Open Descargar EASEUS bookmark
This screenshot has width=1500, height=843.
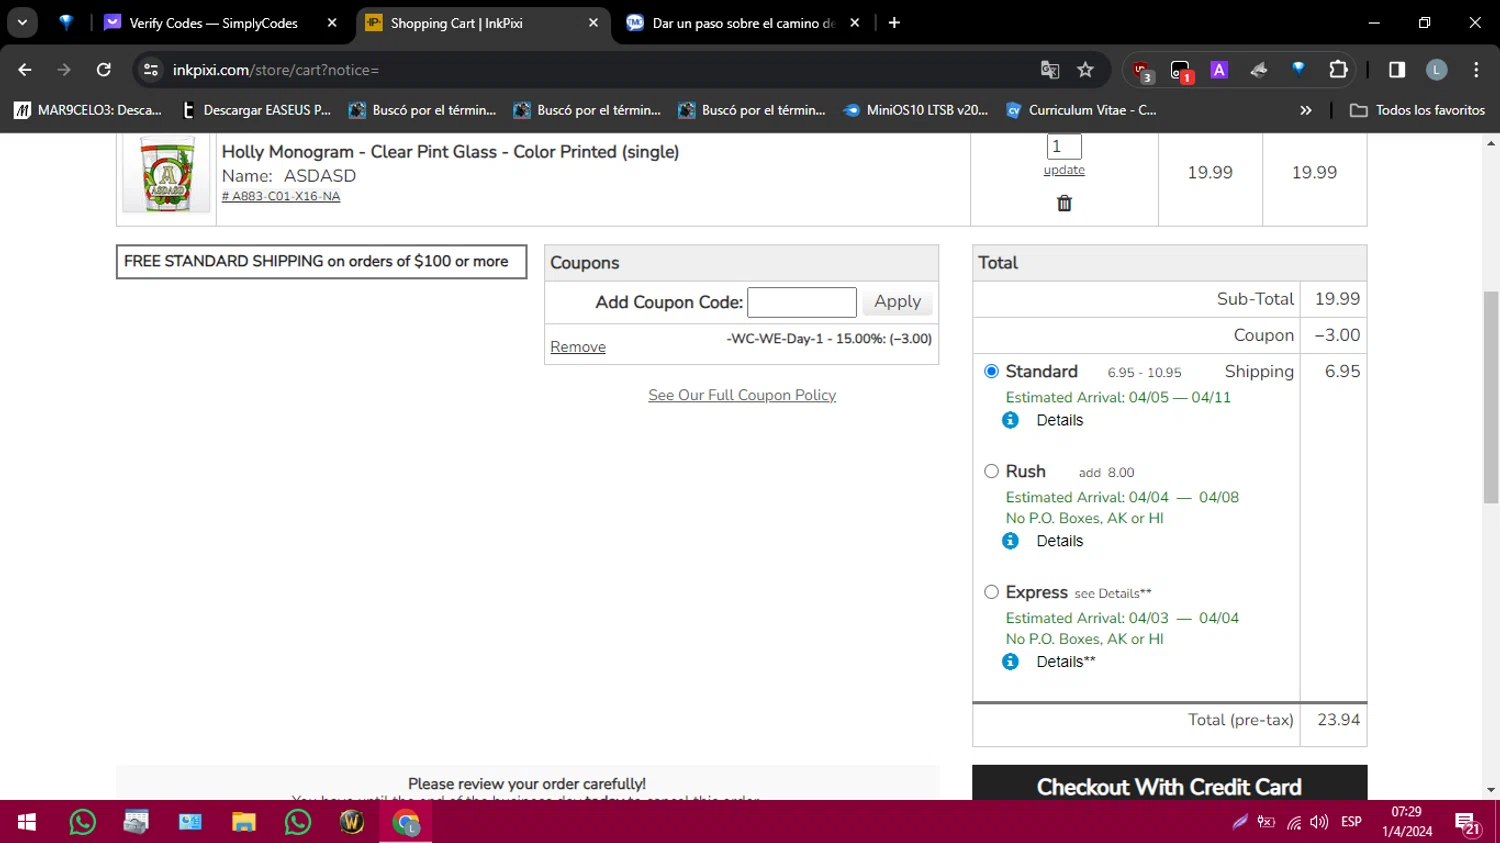click(x=256, y=110)
